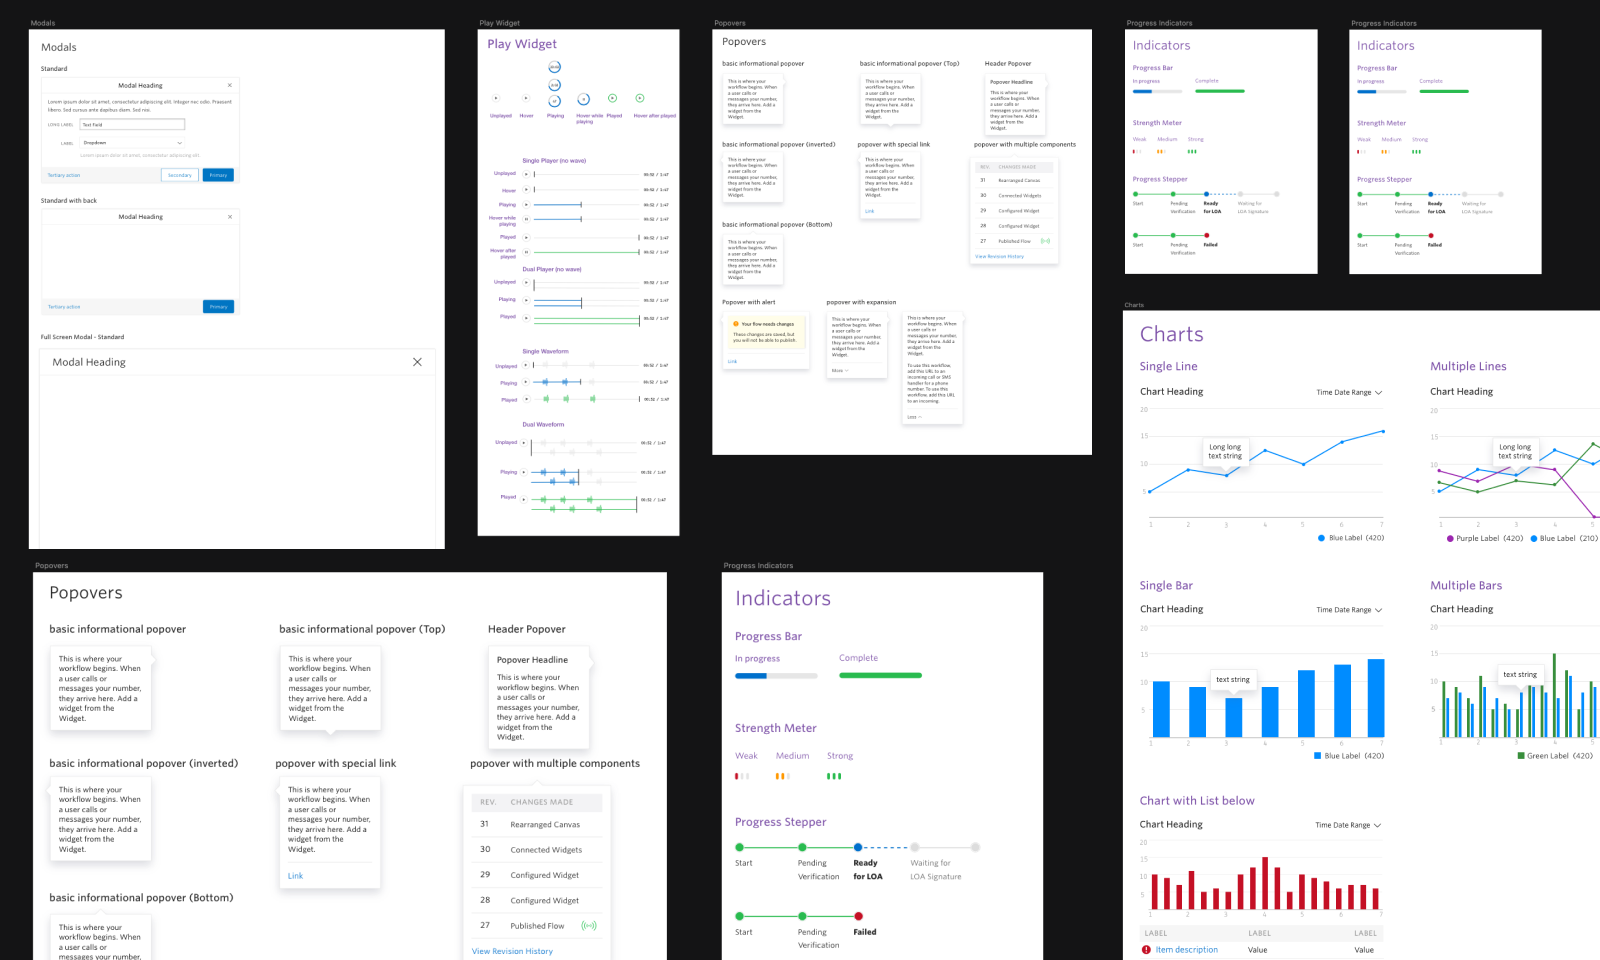Screen dimensions: 1600x960
Task: Click play button in Single Waveform Playing row
Action: pos(526,382)
